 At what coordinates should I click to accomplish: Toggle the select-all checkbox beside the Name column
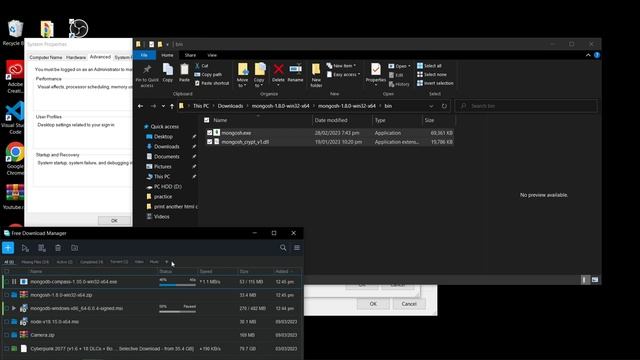pos(207,120)
